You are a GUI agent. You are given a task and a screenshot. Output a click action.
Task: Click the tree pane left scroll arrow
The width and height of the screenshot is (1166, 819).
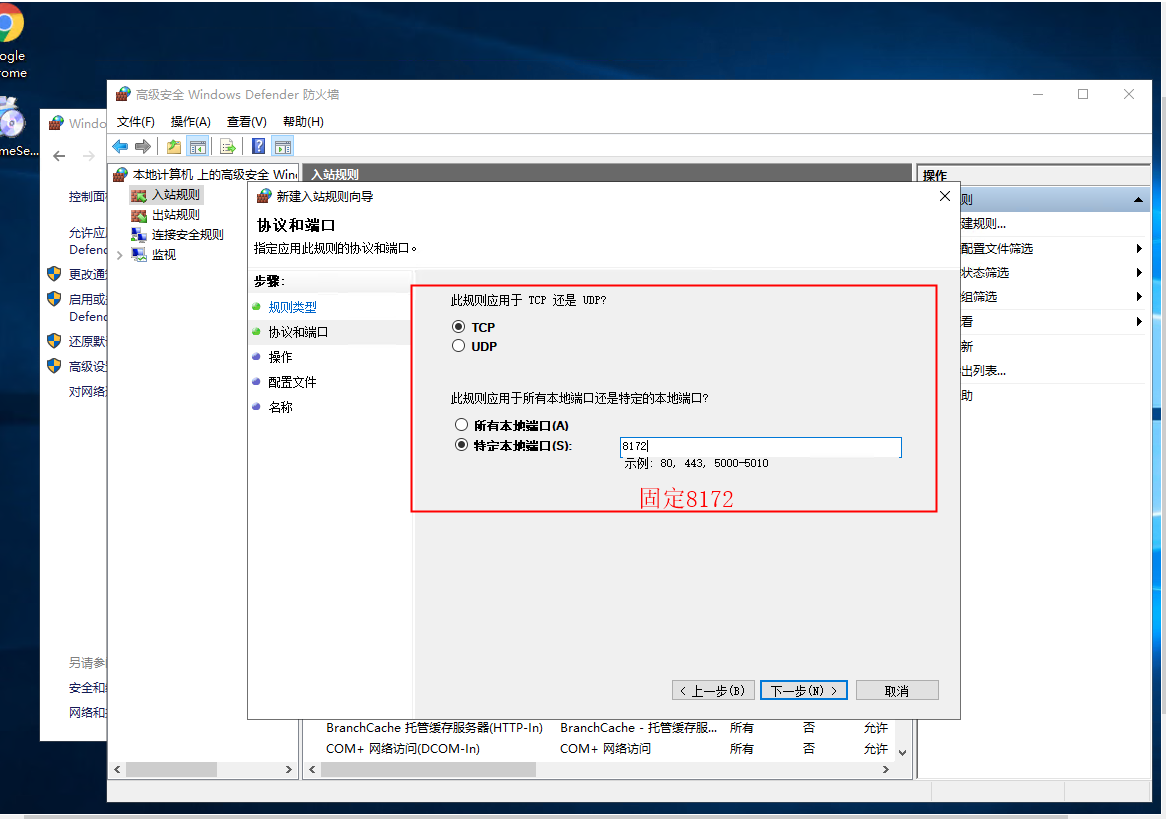coord(117,769)
